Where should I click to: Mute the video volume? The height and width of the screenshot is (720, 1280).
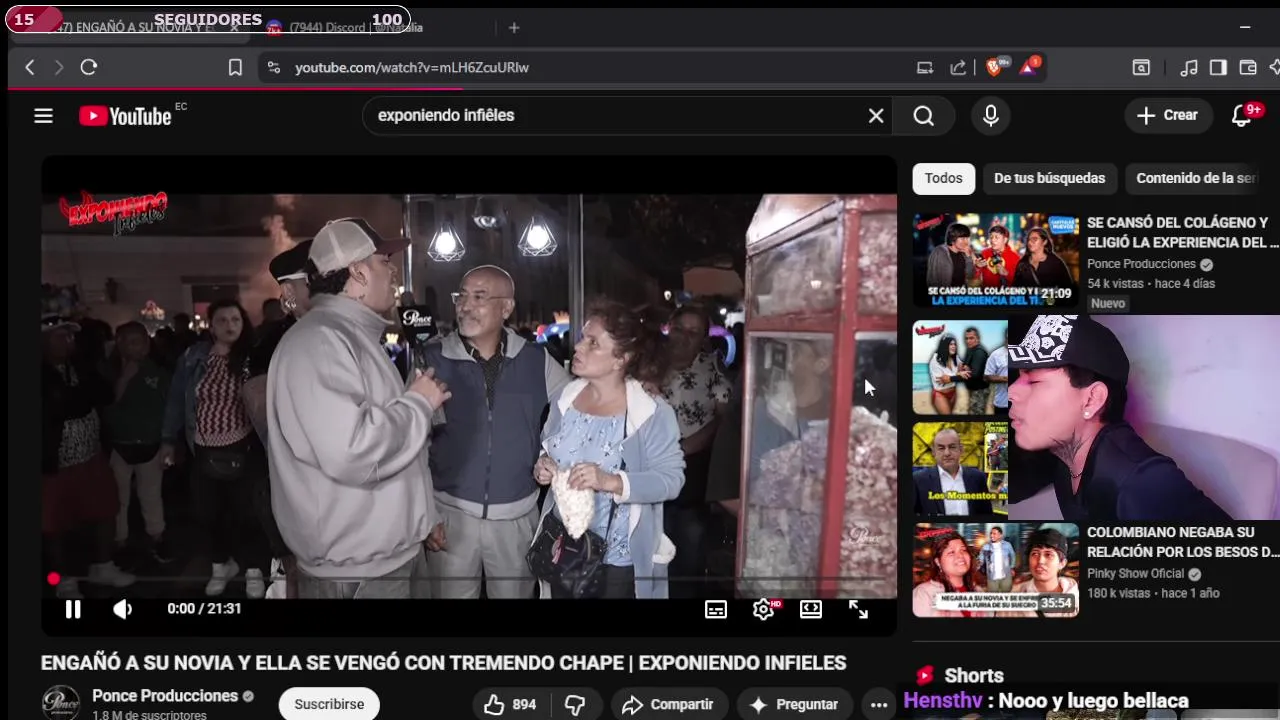(123, 609)
